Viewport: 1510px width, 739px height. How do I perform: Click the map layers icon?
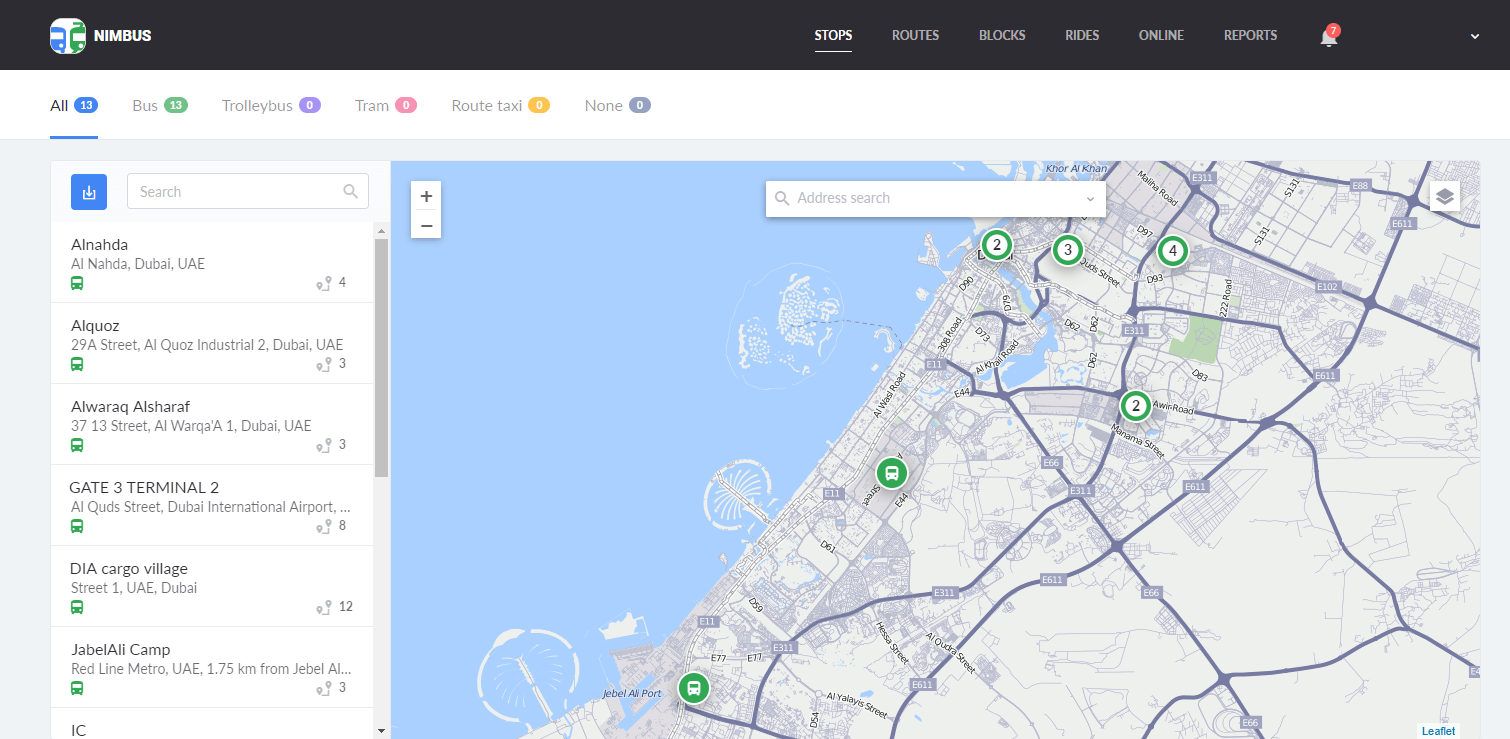click(1444, 197)
